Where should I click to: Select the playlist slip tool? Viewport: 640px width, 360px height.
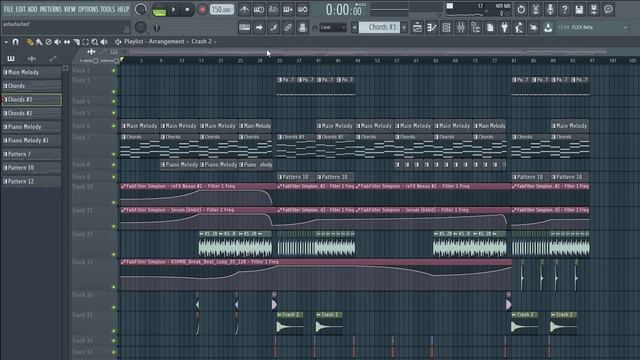point(67,42)
